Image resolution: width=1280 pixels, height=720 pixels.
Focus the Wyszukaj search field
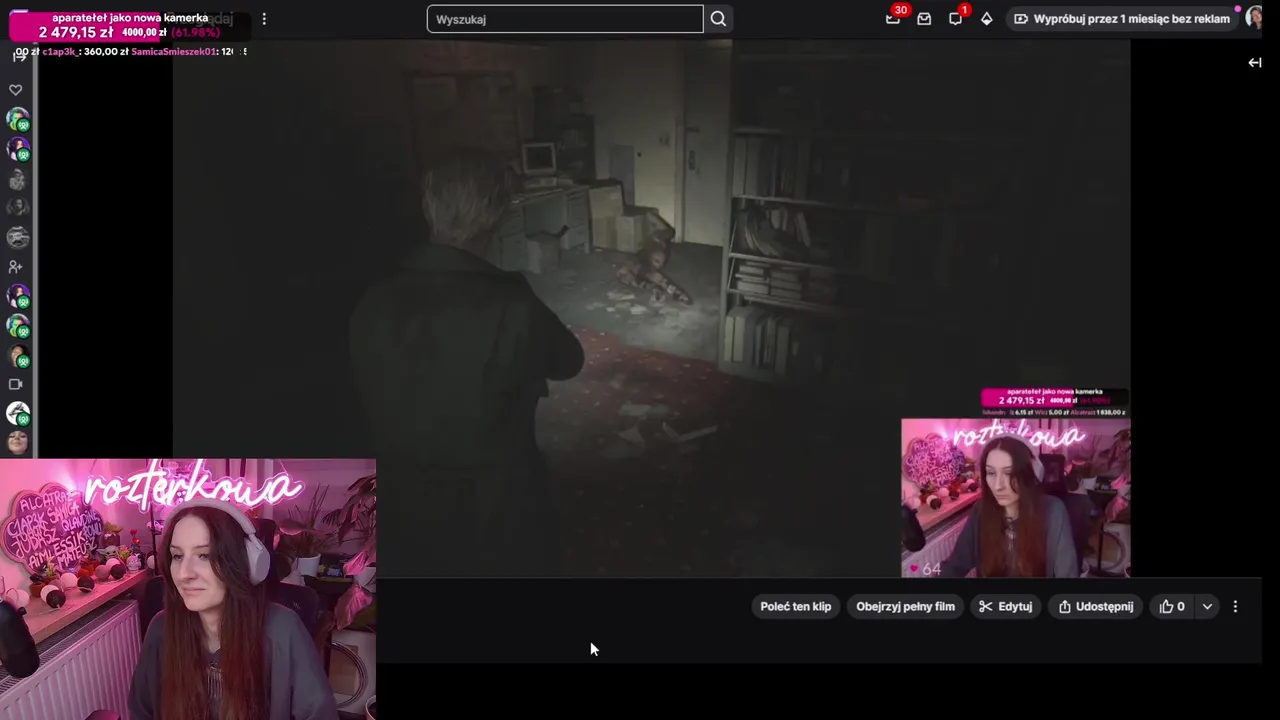pos(565,19)
